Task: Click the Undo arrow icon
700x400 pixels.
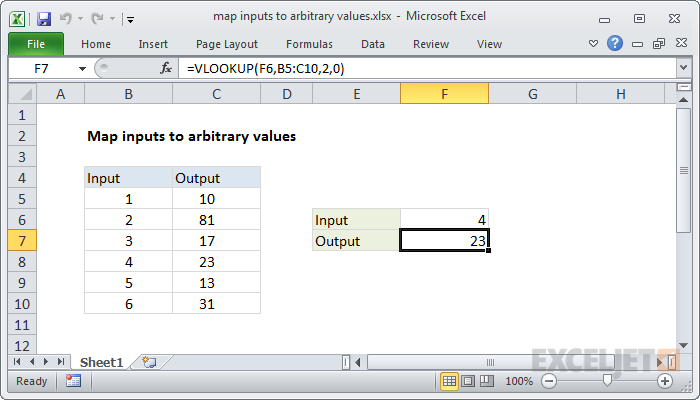Action: pos(67,17)
